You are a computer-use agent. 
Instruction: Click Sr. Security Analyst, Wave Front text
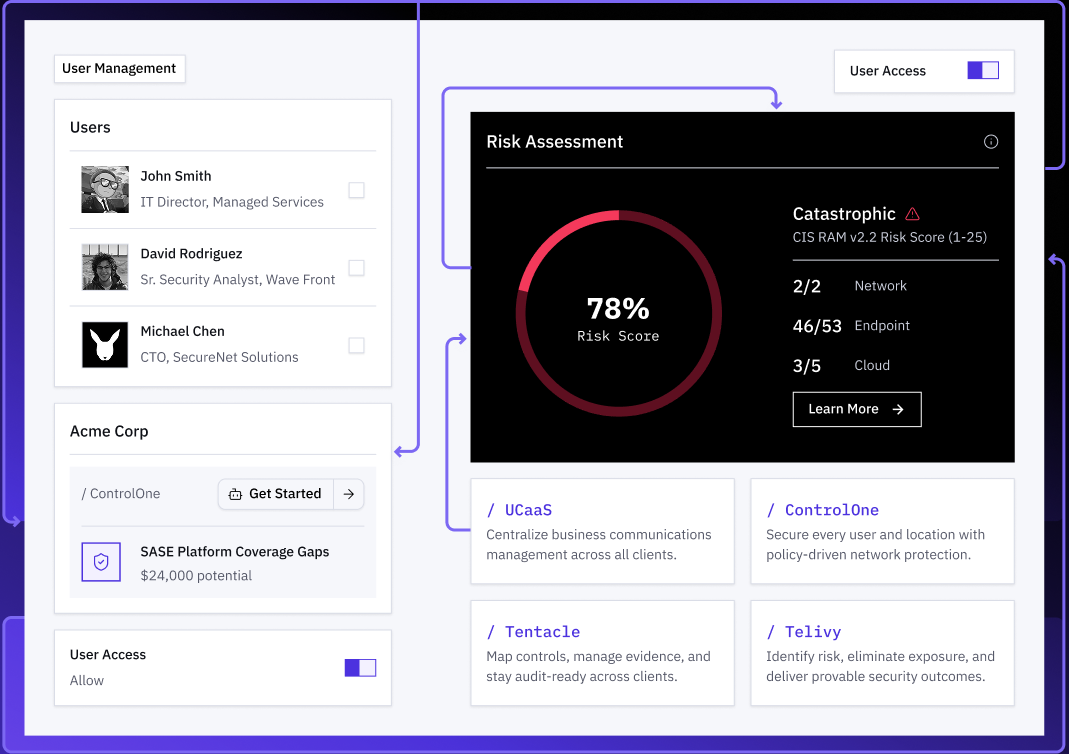237,280
